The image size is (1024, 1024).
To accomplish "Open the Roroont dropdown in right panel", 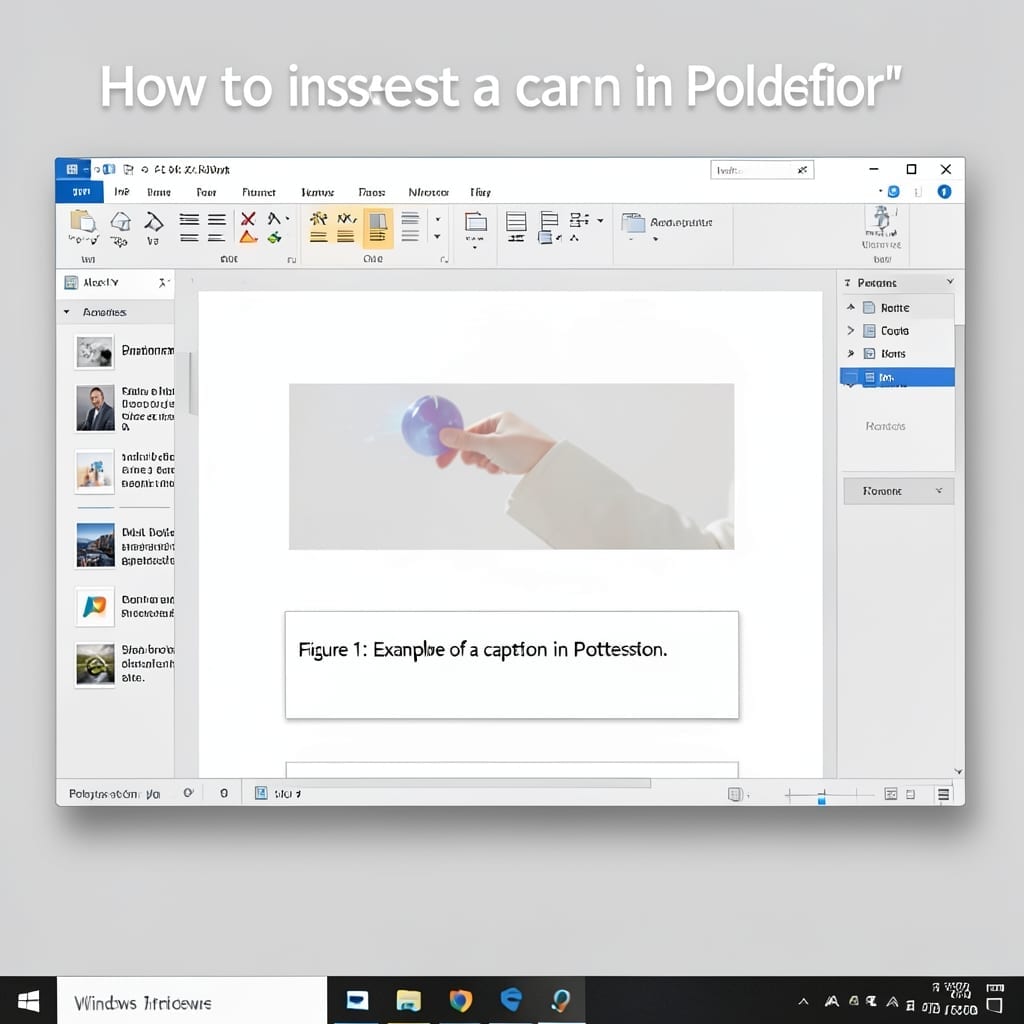I will (x=899, y=490).
